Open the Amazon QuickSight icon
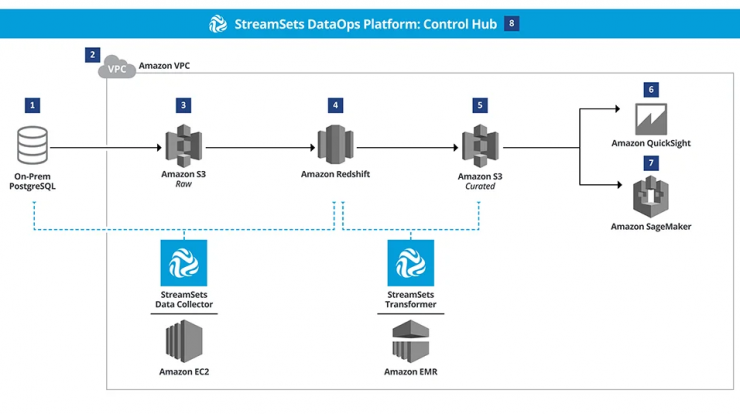The width and height of the screenshot is (740, 414). [x=651, y=119]
